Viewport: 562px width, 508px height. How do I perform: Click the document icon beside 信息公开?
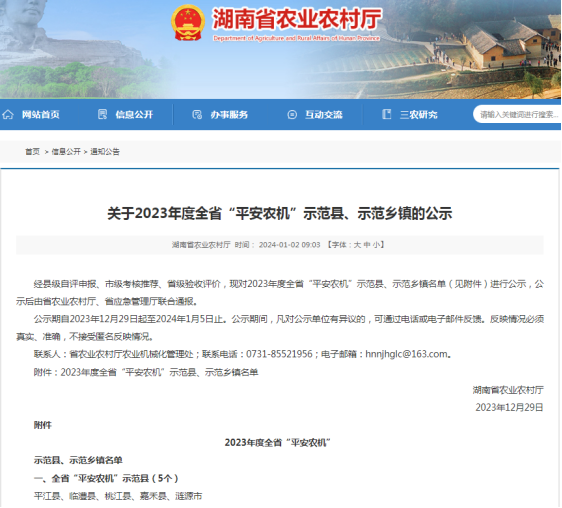(103, 114)
